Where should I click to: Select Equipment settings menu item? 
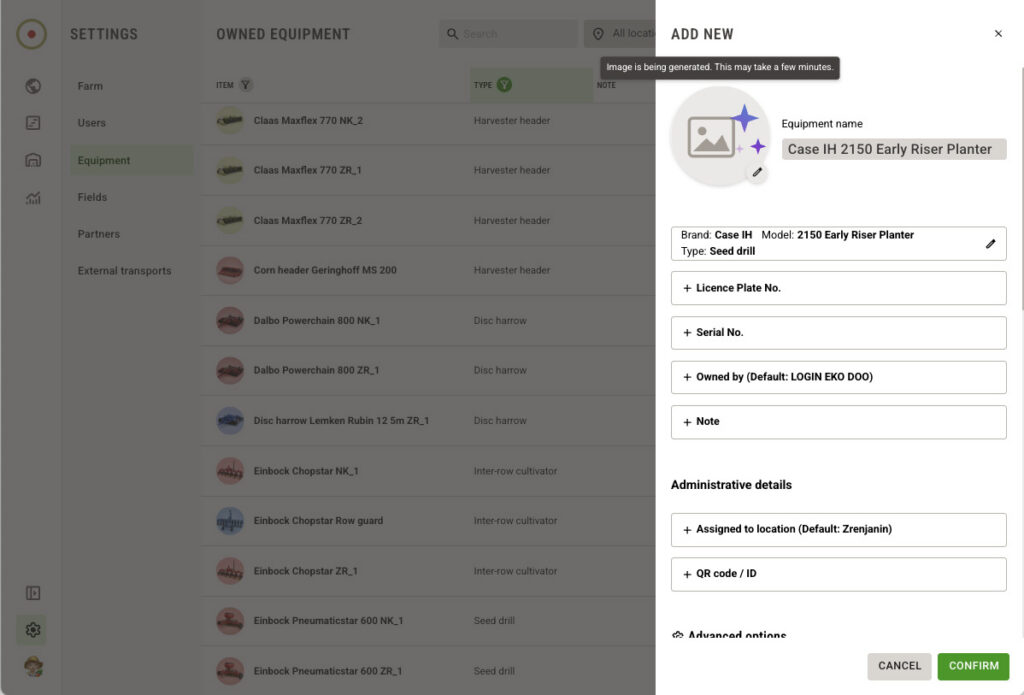point(132,160)
